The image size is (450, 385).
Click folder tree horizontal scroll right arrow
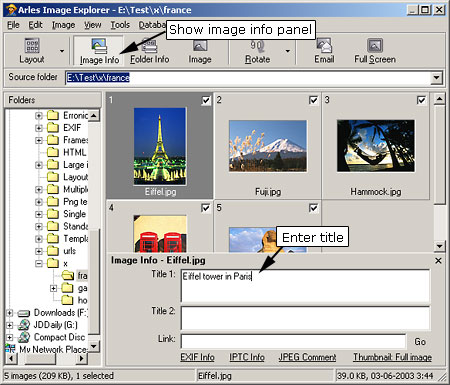82,358
